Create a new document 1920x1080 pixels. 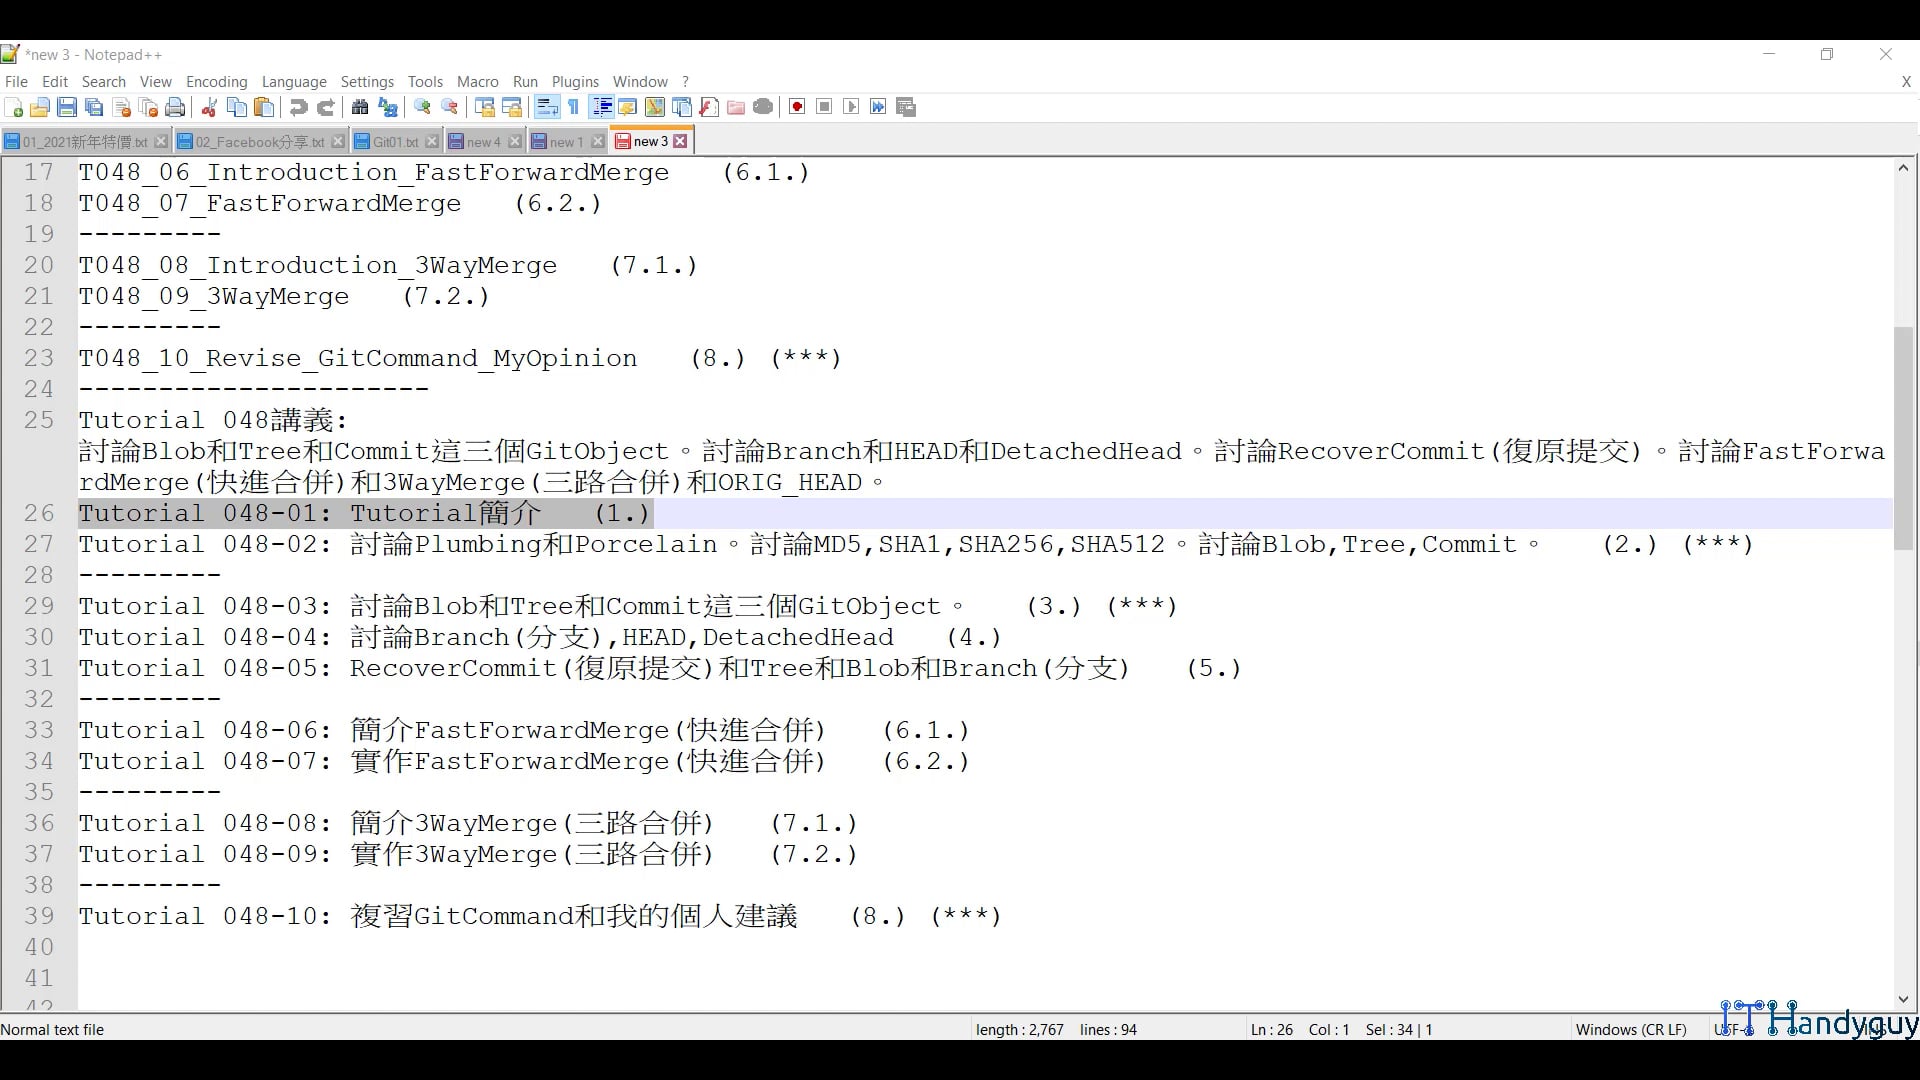coord(14,107)
